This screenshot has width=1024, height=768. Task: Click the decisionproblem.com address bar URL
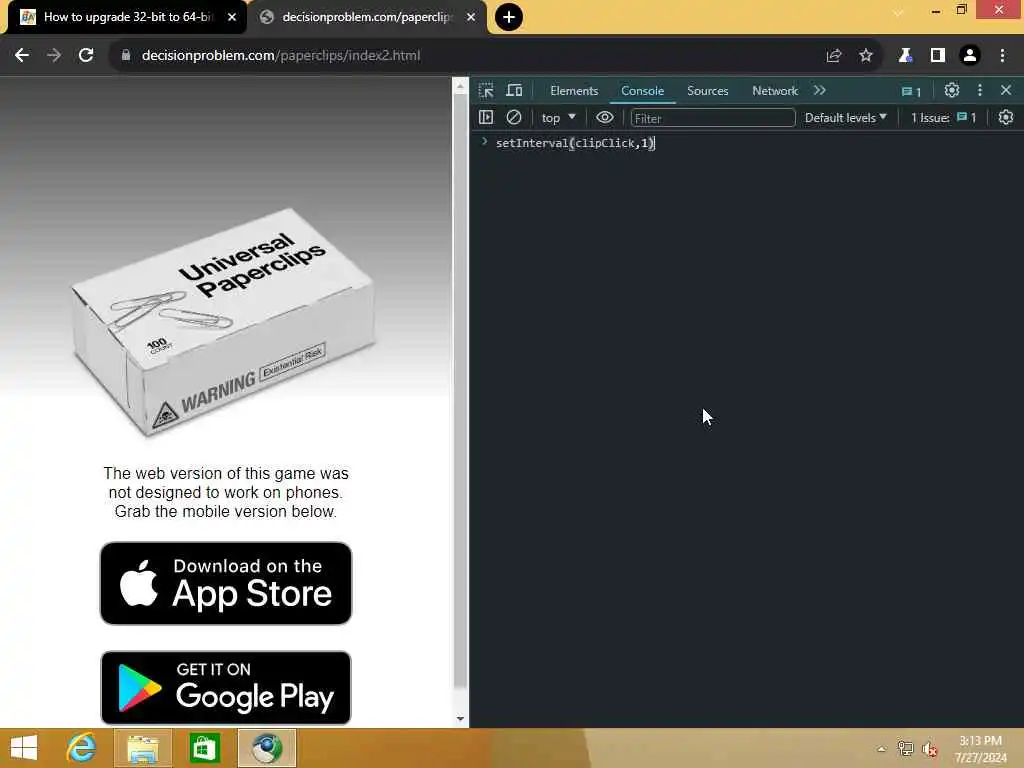(281, 56)
